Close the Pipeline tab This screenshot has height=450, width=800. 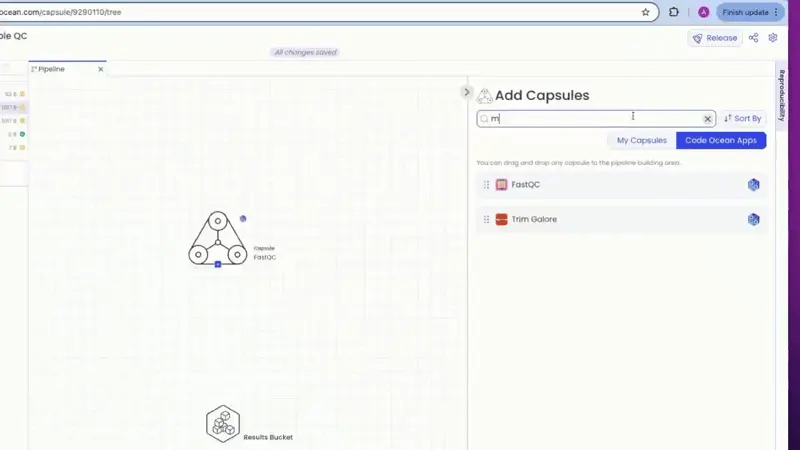click(101, 69)
